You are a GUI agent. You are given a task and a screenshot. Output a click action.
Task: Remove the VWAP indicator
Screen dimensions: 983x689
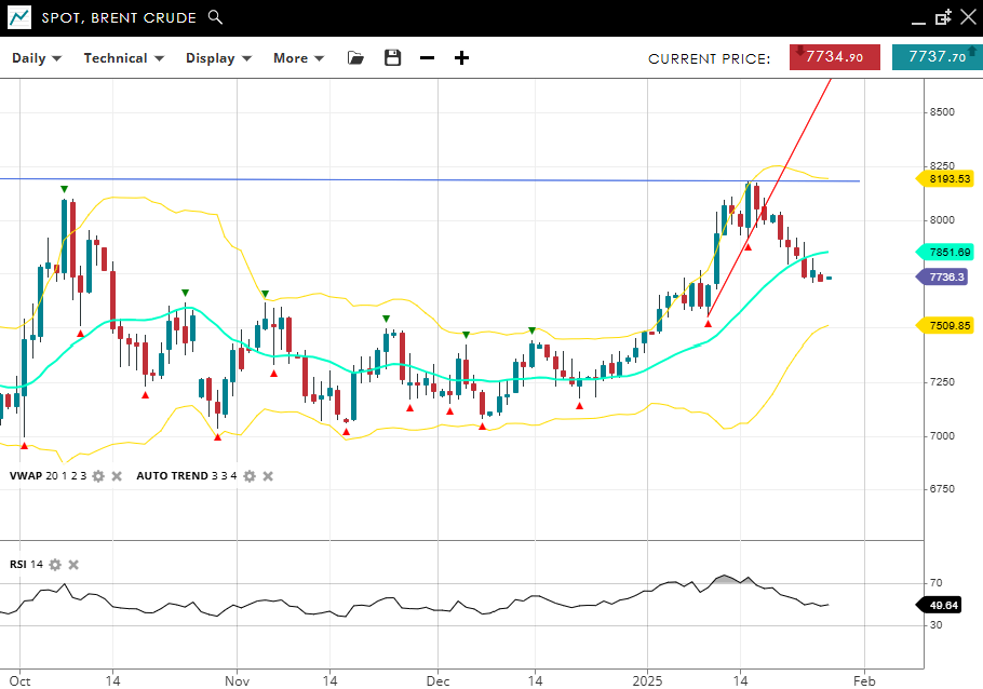[x=116, y=476]
